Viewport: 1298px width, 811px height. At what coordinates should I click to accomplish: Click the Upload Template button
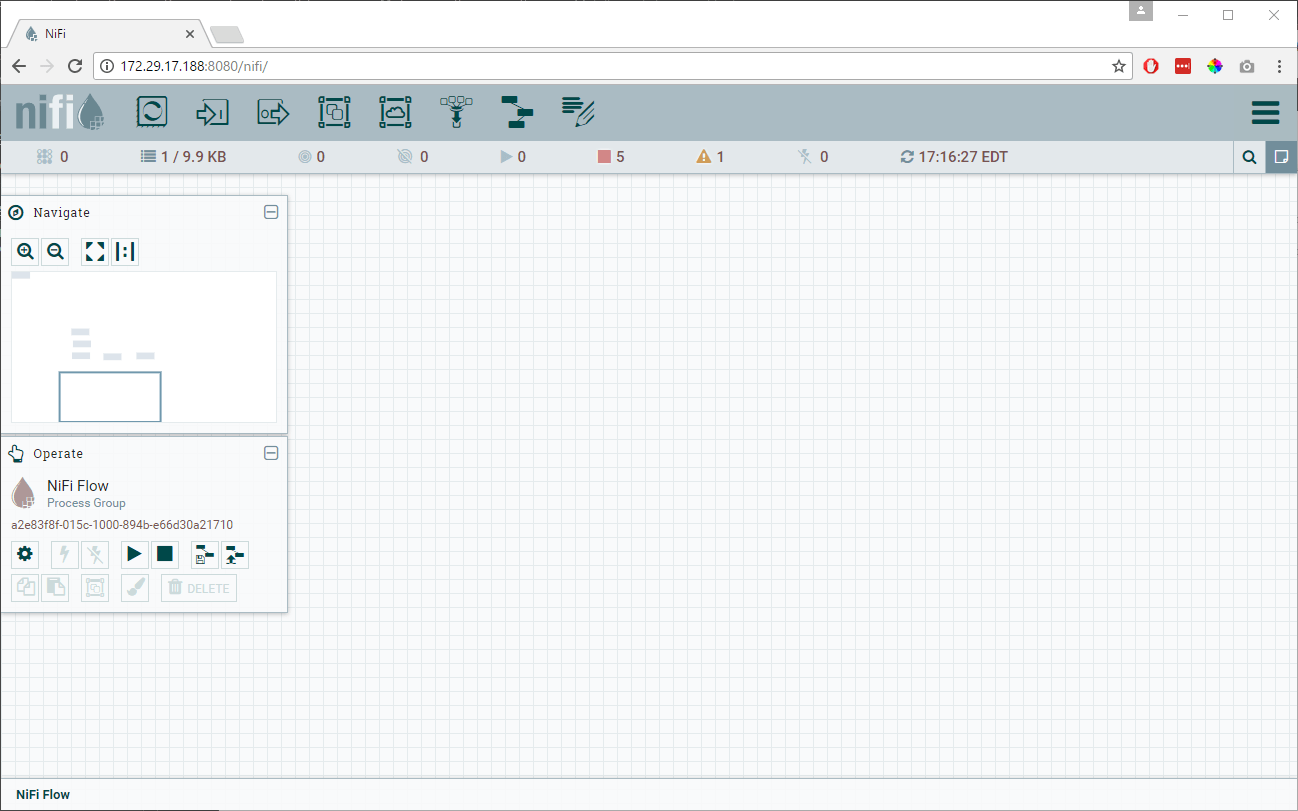tap(235, 554)
